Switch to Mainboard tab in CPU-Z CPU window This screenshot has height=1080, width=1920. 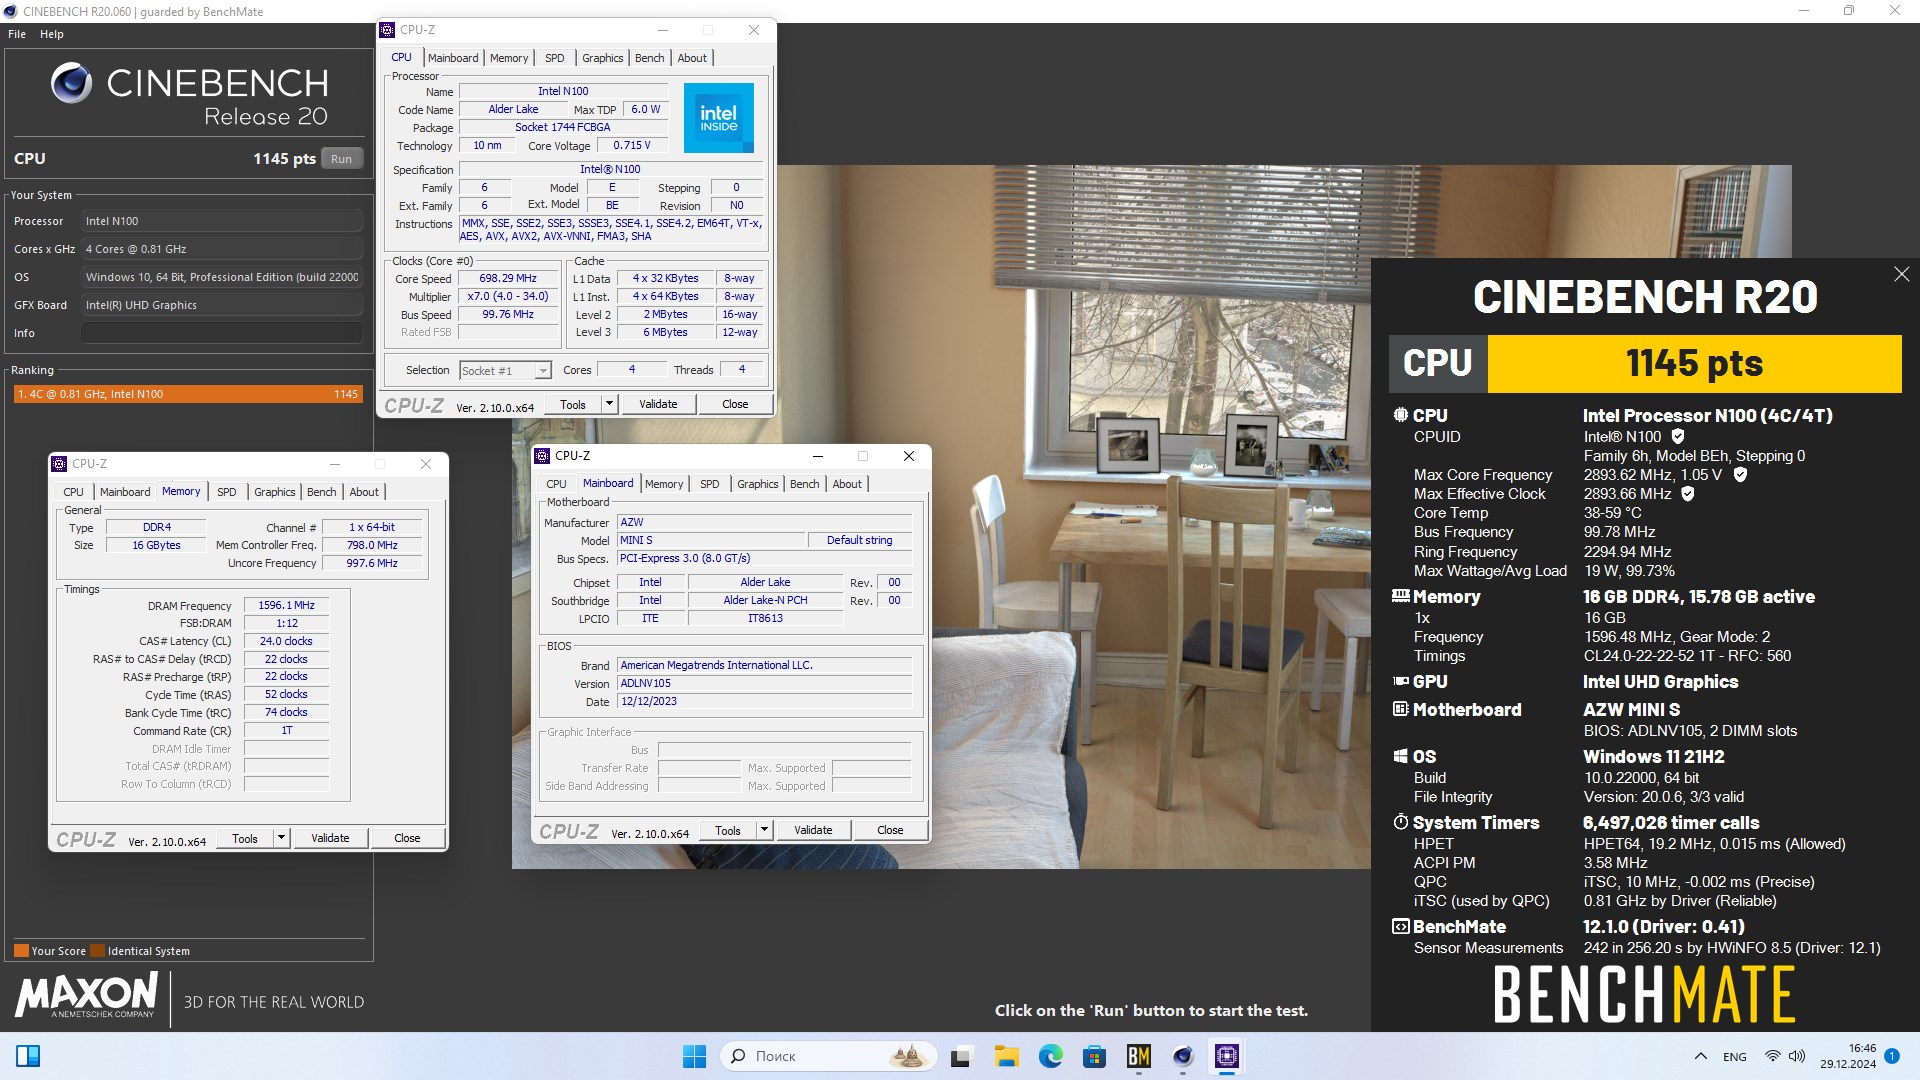[x=453, y=58]
